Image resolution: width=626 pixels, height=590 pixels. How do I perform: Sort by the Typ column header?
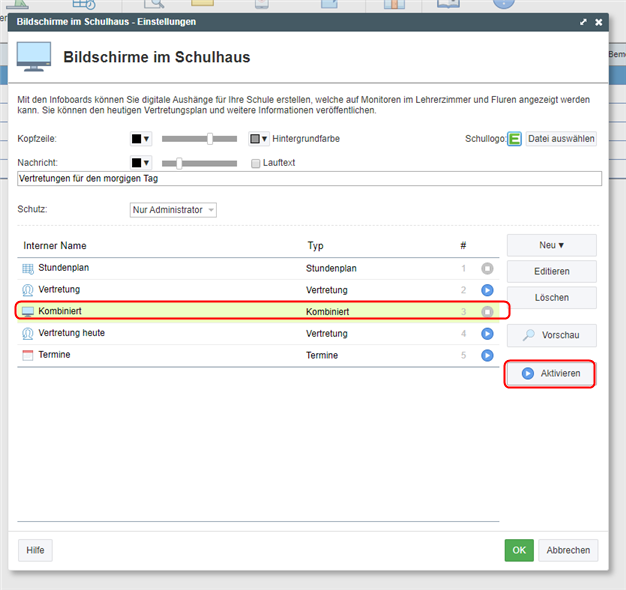click(315, 245)
